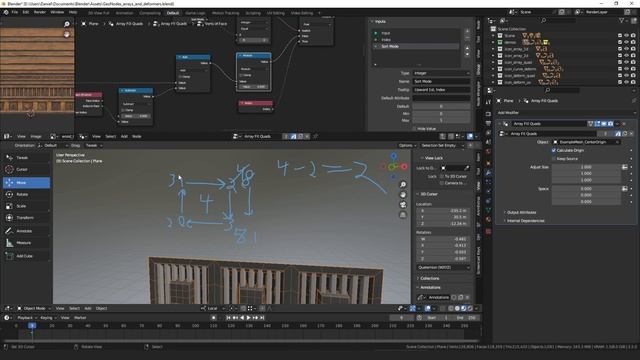Open the Type Integer dropdown
The height and width of the screenshot is (360, 640).
coord(441,73)
